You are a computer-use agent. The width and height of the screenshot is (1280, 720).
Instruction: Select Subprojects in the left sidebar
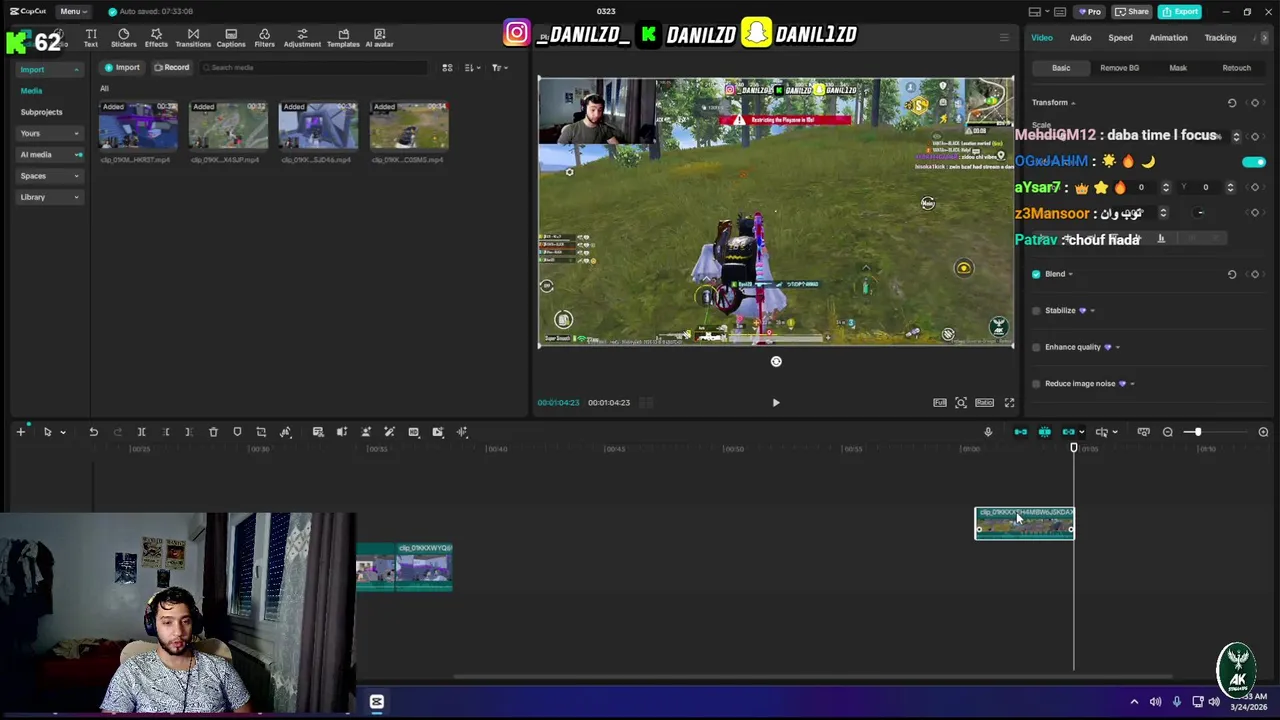[x=41, y=112]
